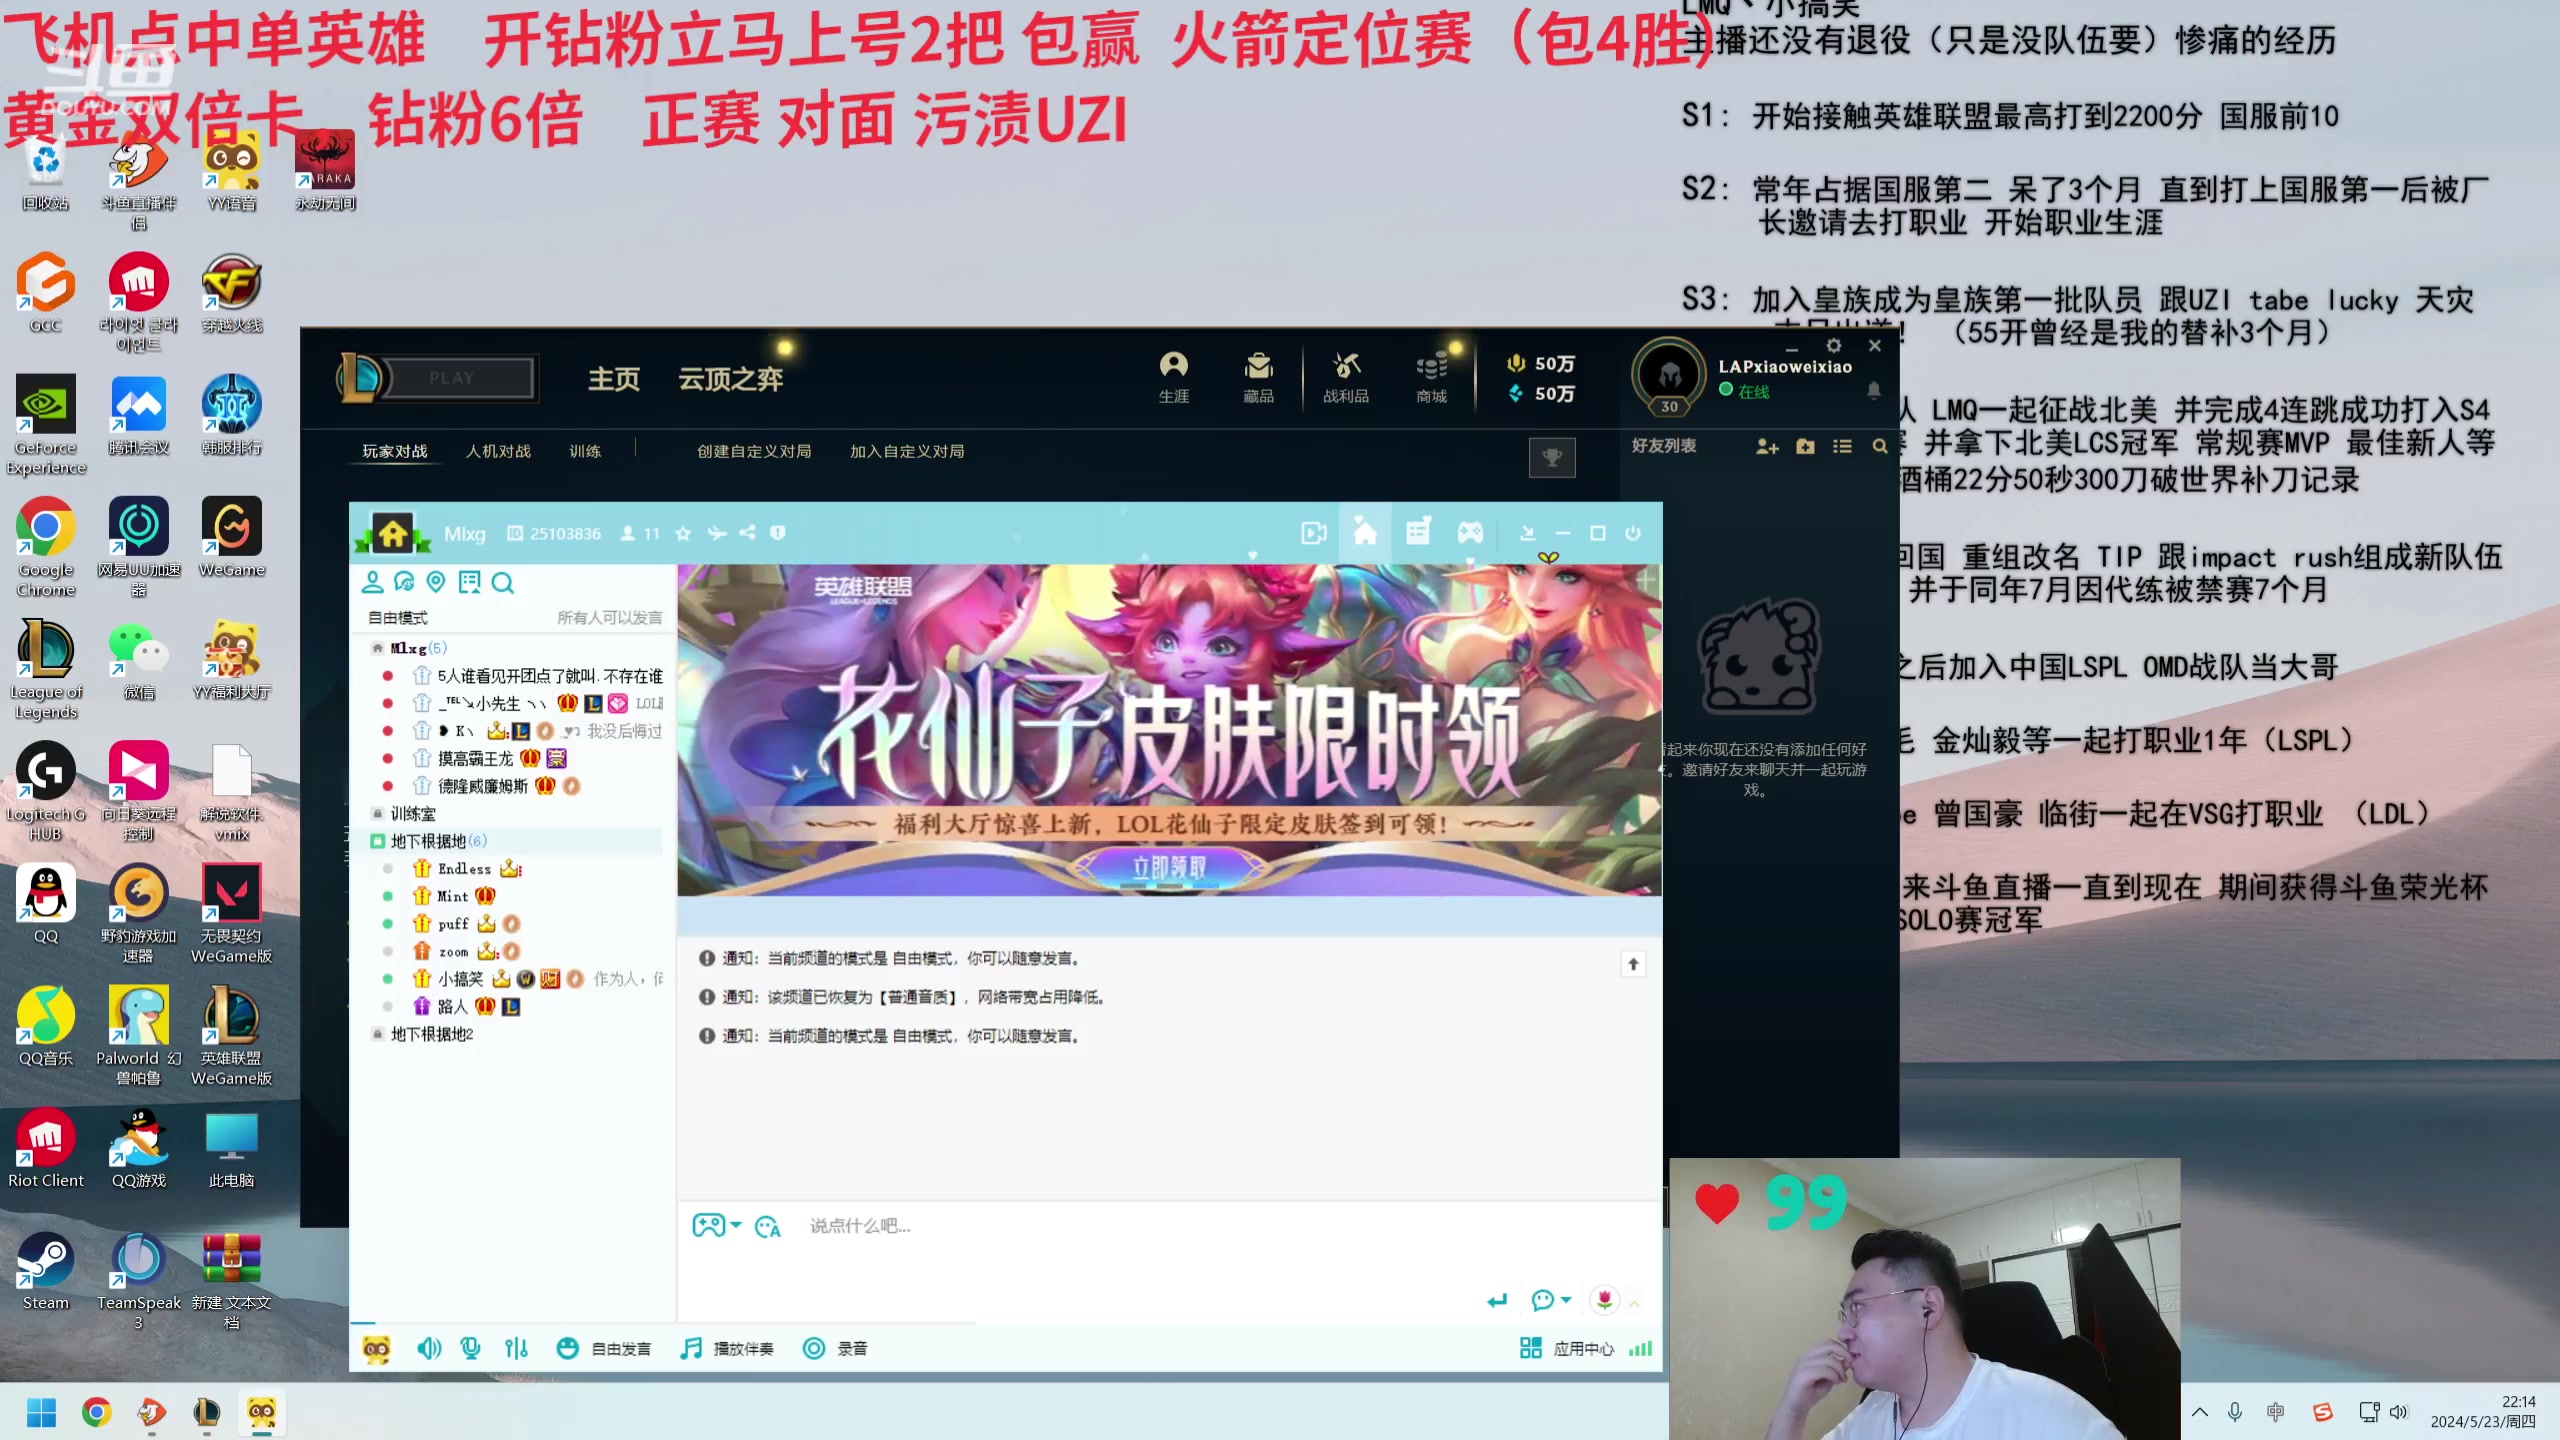
Task: Click the 立即领取 button on the banner
Action: [x=1169, y=867]
